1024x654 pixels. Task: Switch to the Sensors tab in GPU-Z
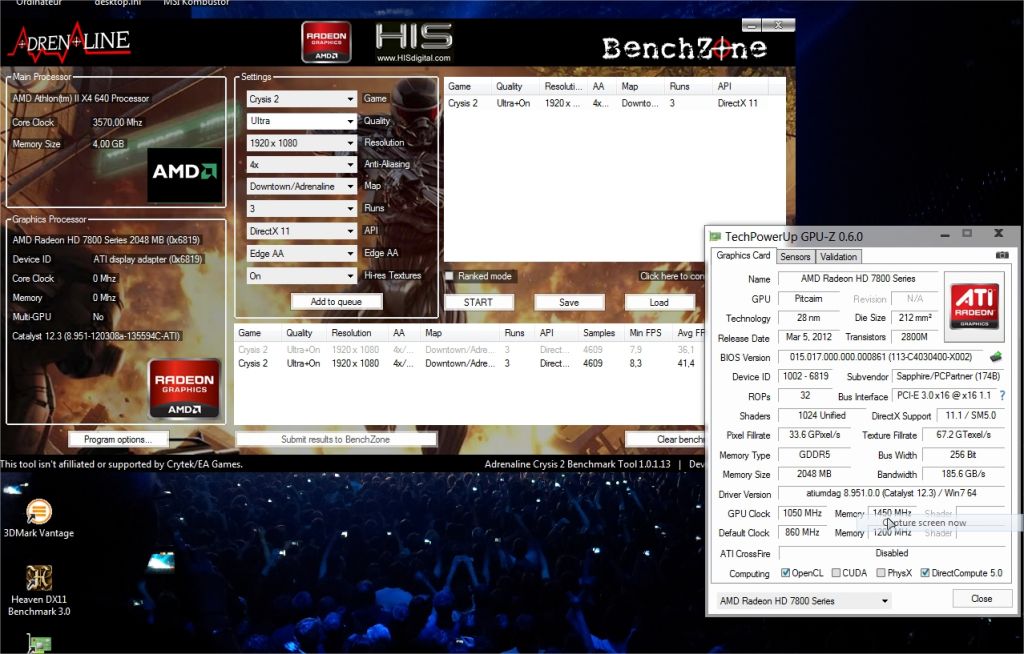pyautogui.click(x=795, y=257)
